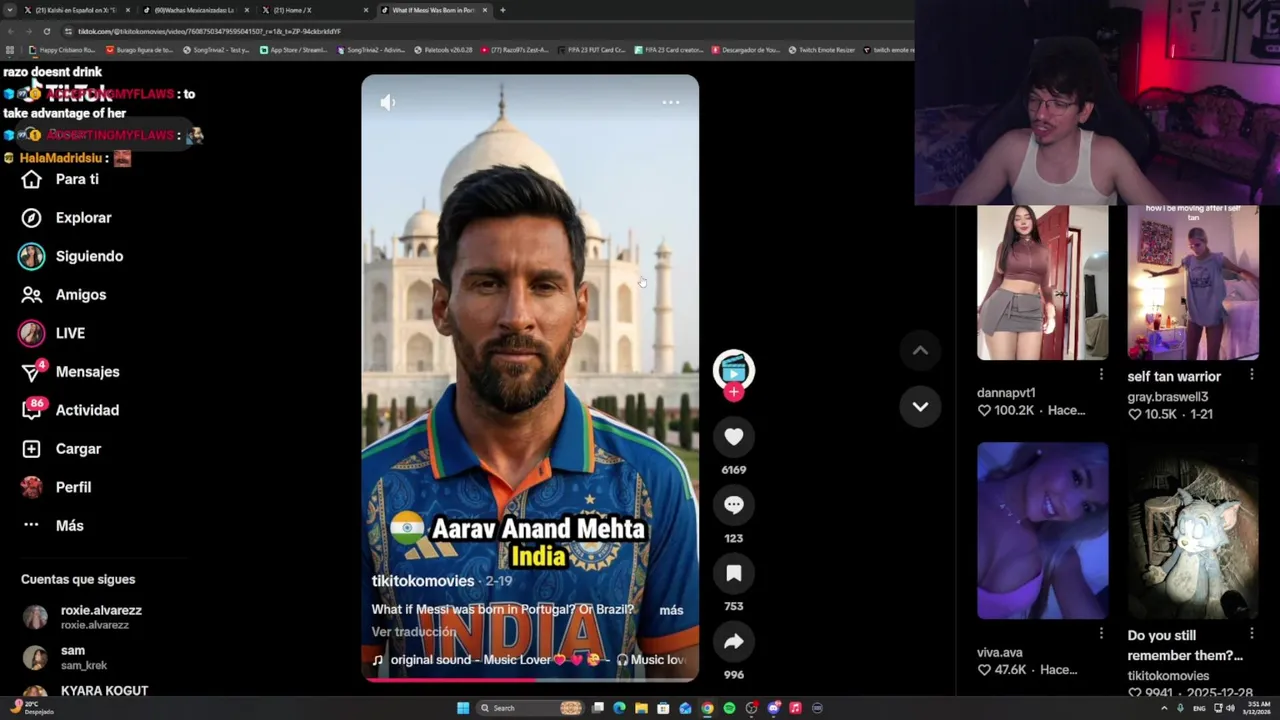This screenshot has width=1280, height=720.
Task: Open options menu for dannapvt1 video
Action: click(x=1101, y=374)
